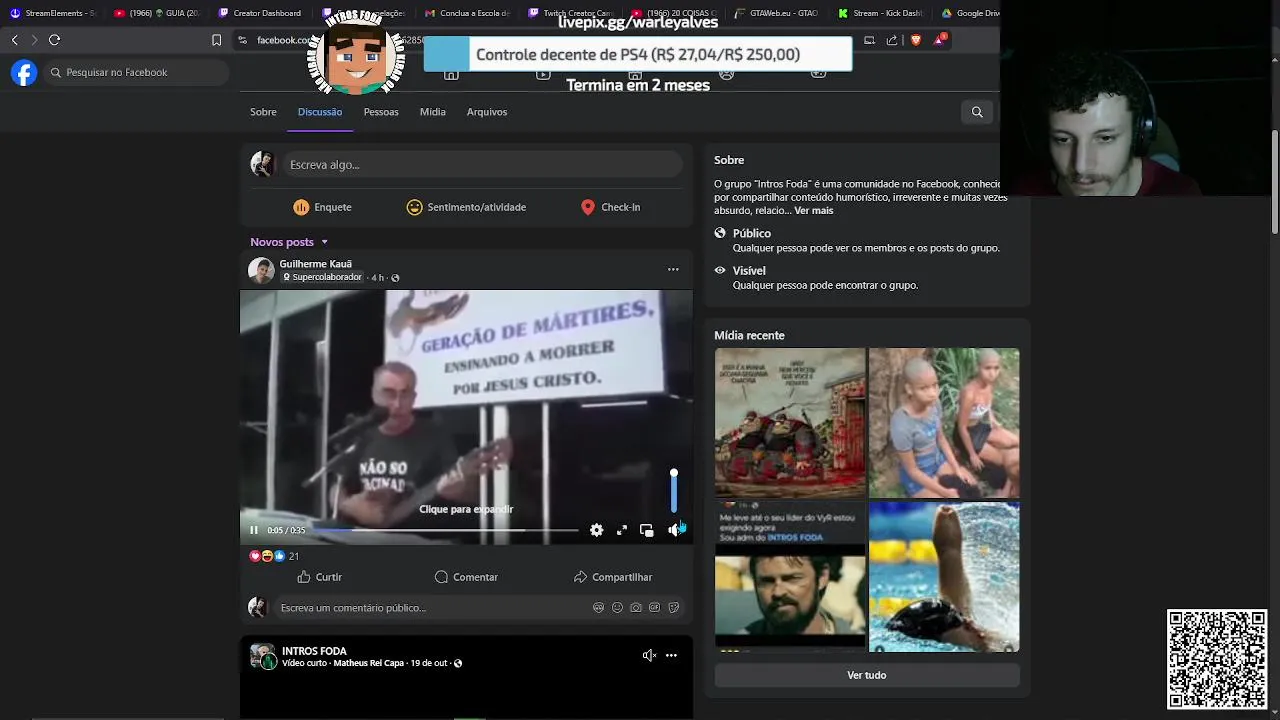
Task: Click the Facebook logo icon
Action: tap(24, 72)
